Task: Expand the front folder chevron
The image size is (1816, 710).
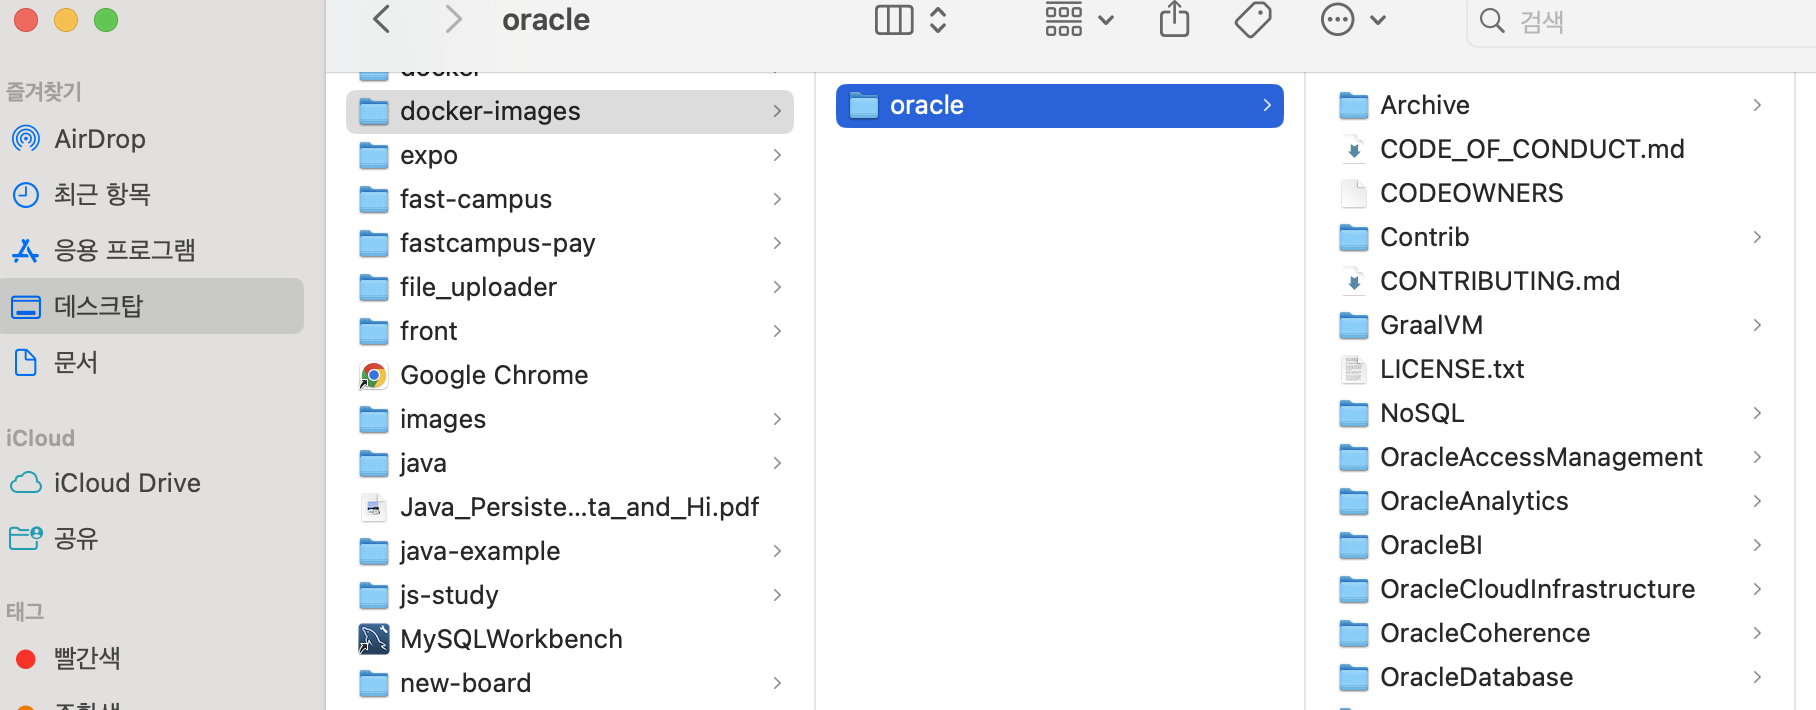Action: (777, 331)
